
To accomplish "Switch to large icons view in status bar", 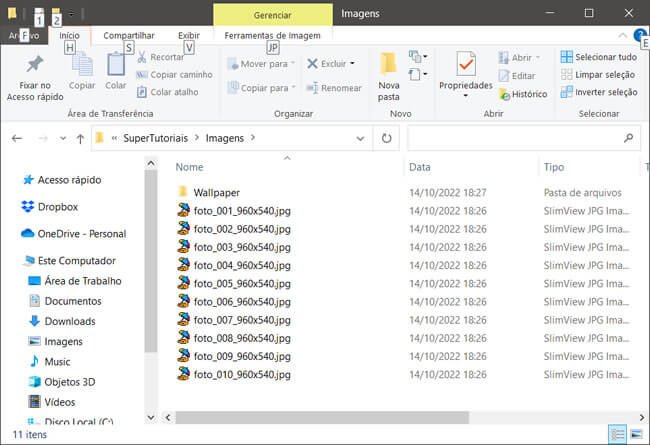I will coord(635,434).
